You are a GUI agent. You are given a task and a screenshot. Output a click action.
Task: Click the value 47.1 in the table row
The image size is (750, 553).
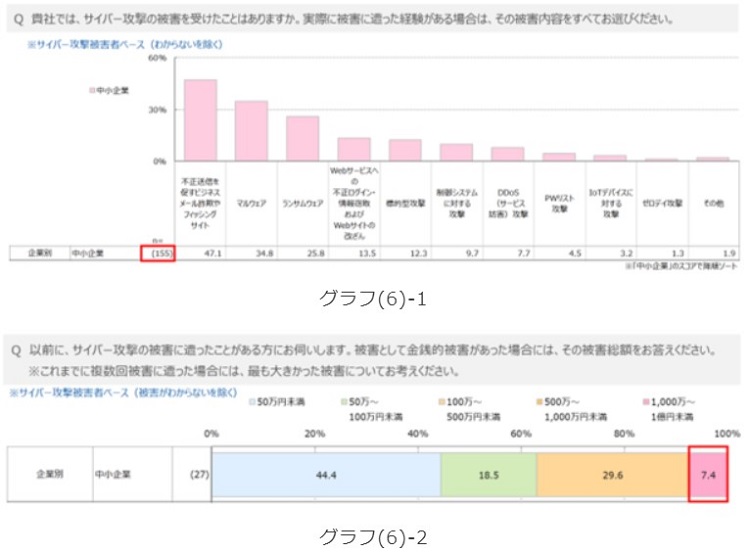click(213, 253)
